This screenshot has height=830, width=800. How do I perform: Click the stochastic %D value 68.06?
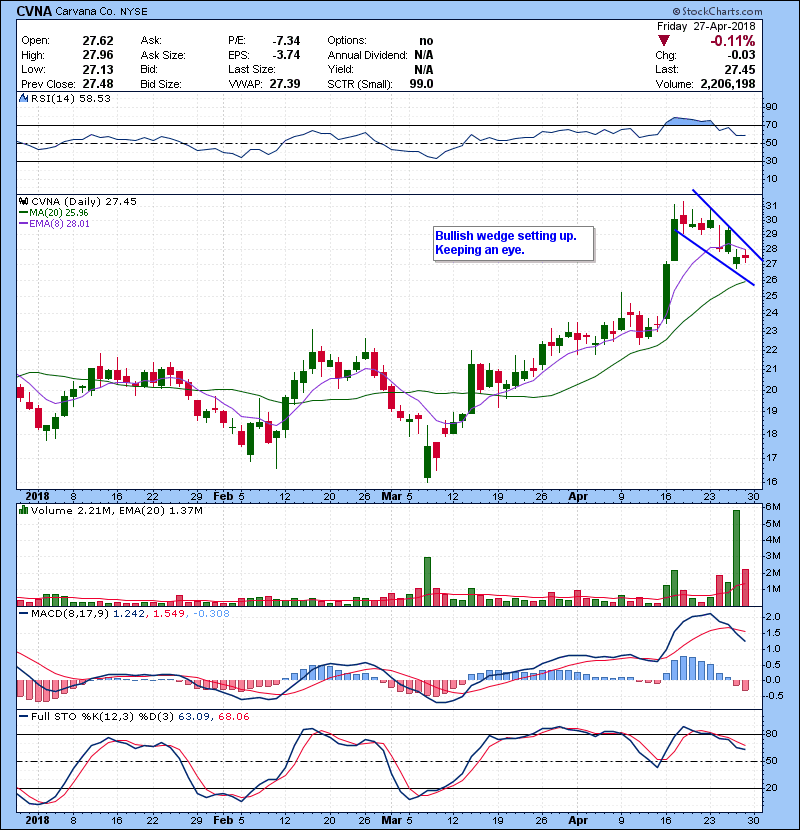click(x=233, y=717)
